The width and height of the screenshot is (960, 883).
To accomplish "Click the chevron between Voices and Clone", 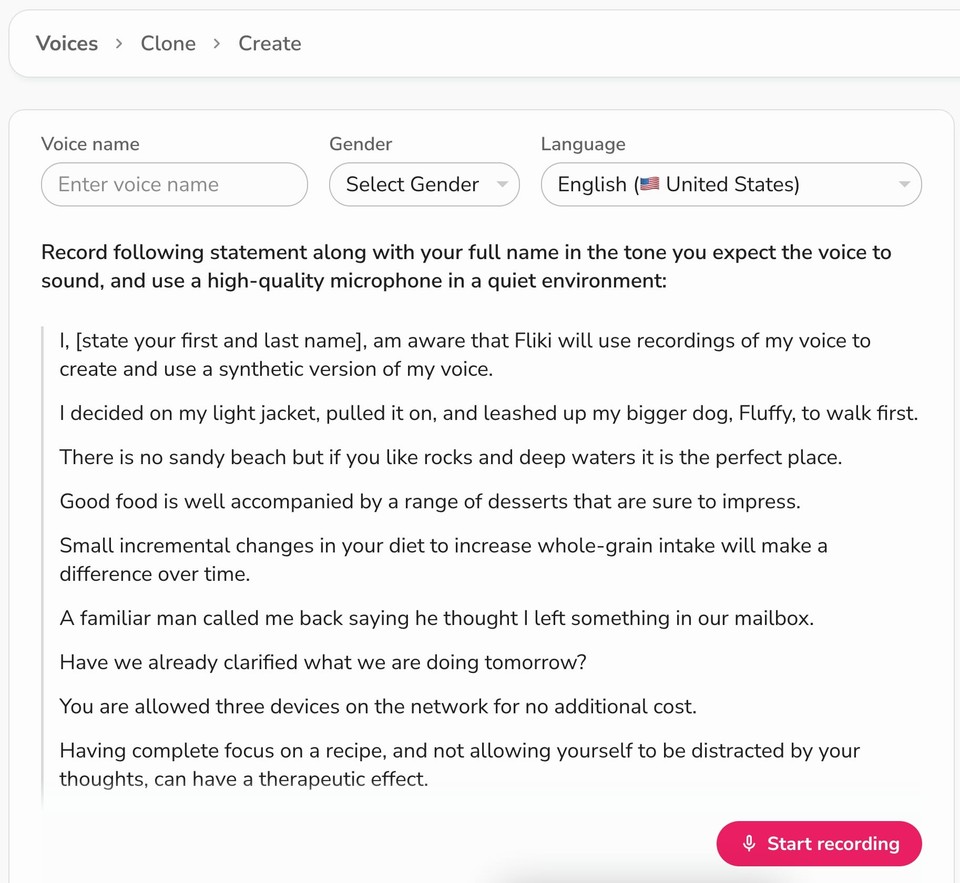I will coord(119,44).
